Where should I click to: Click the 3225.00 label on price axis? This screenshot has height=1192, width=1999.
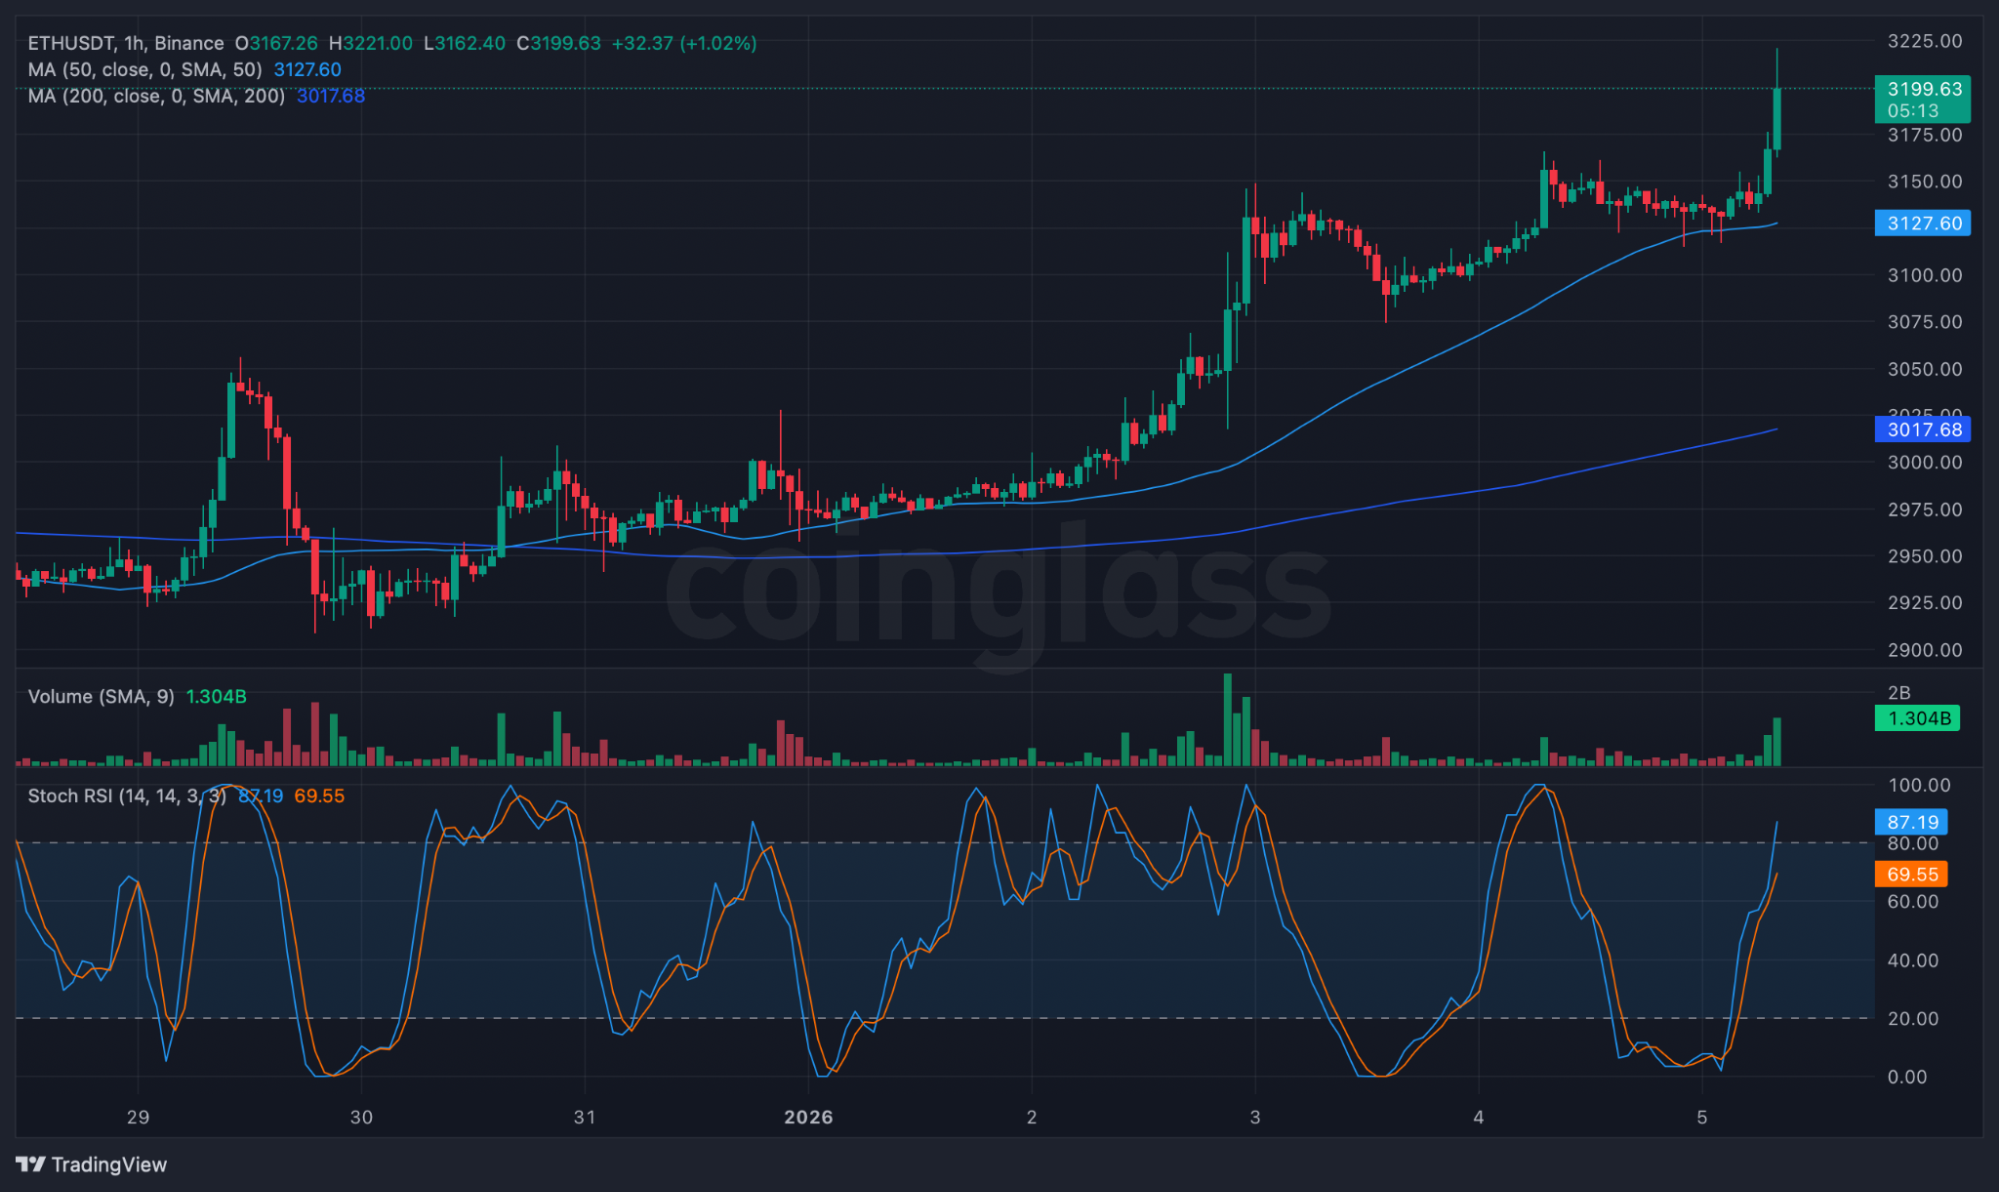[x=1924, y=41]
